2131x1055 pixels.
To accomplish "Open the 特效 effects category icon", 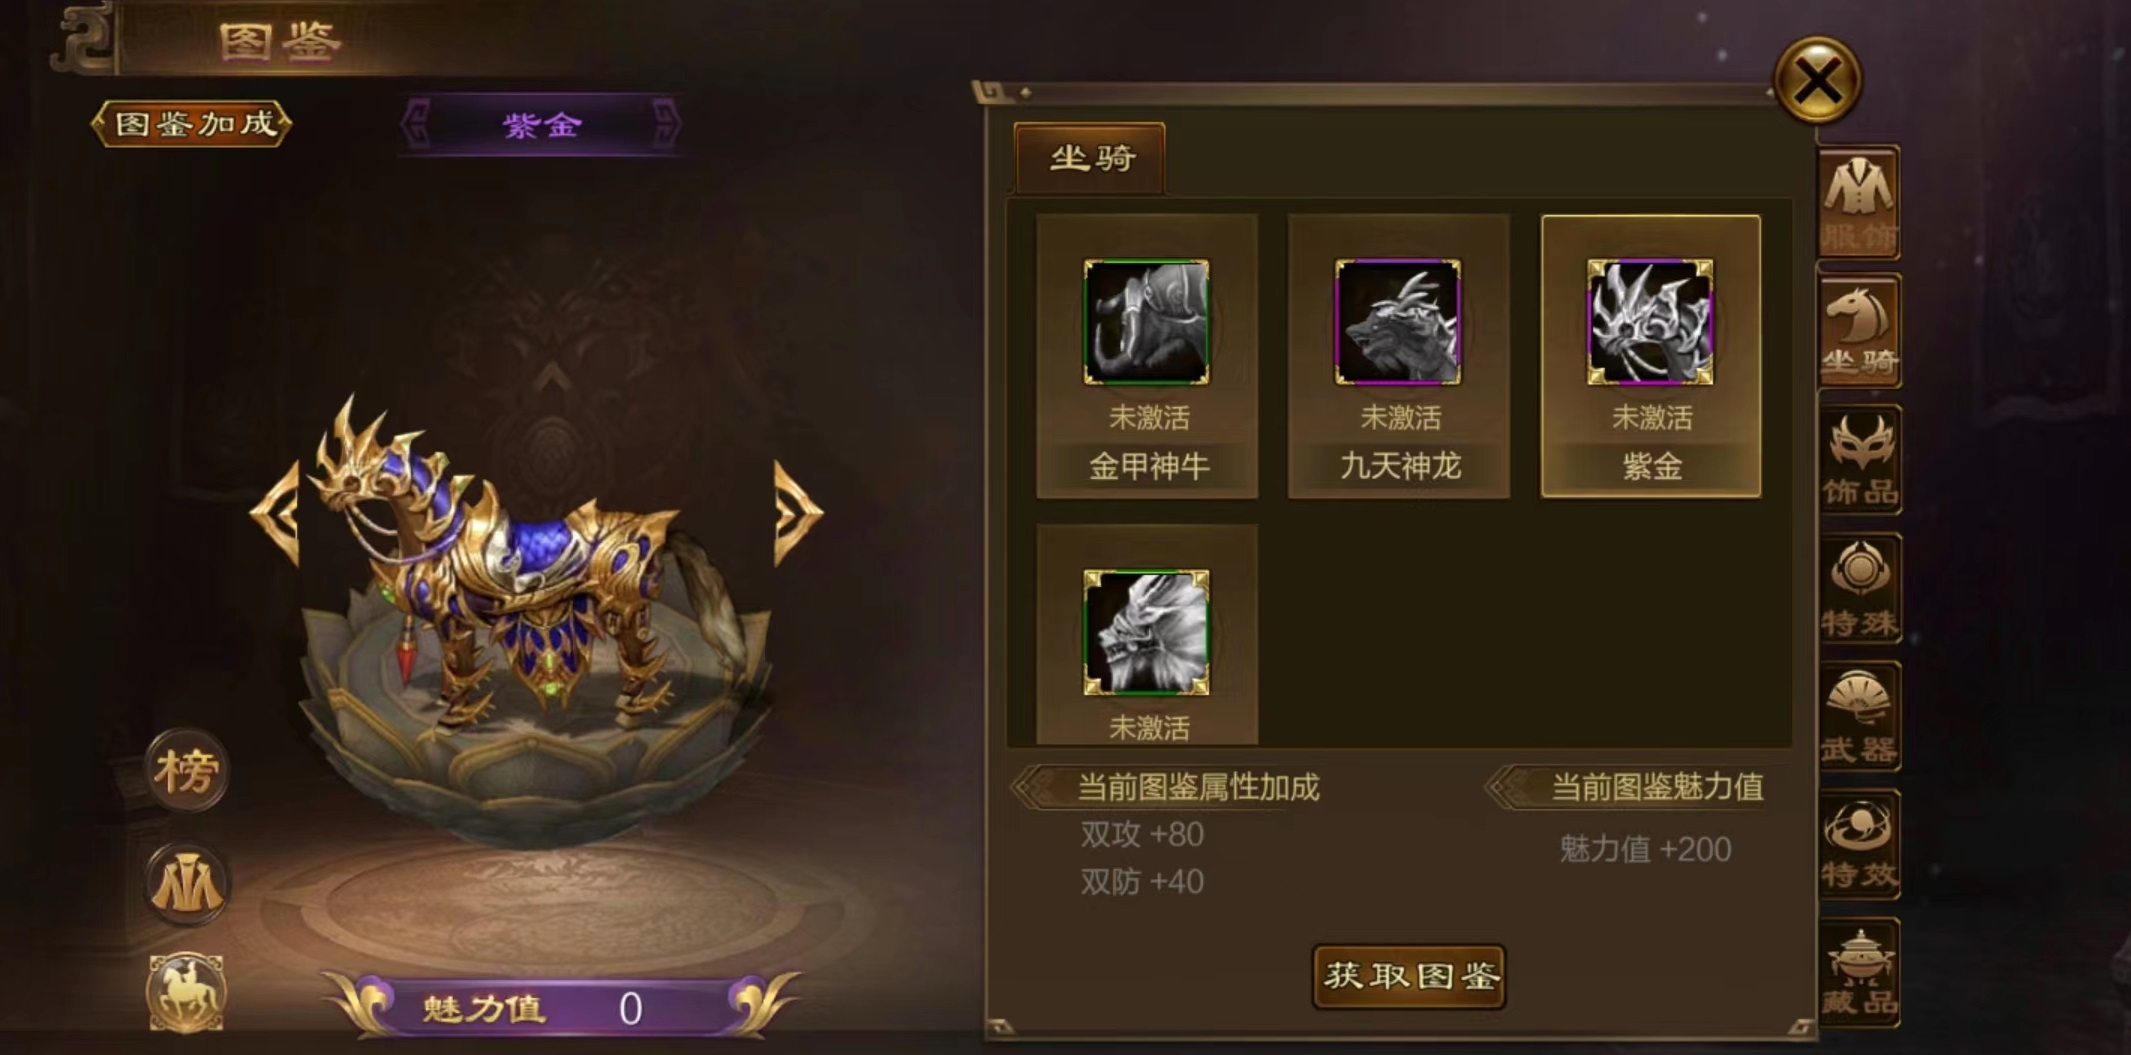I will coord(1859,844).
